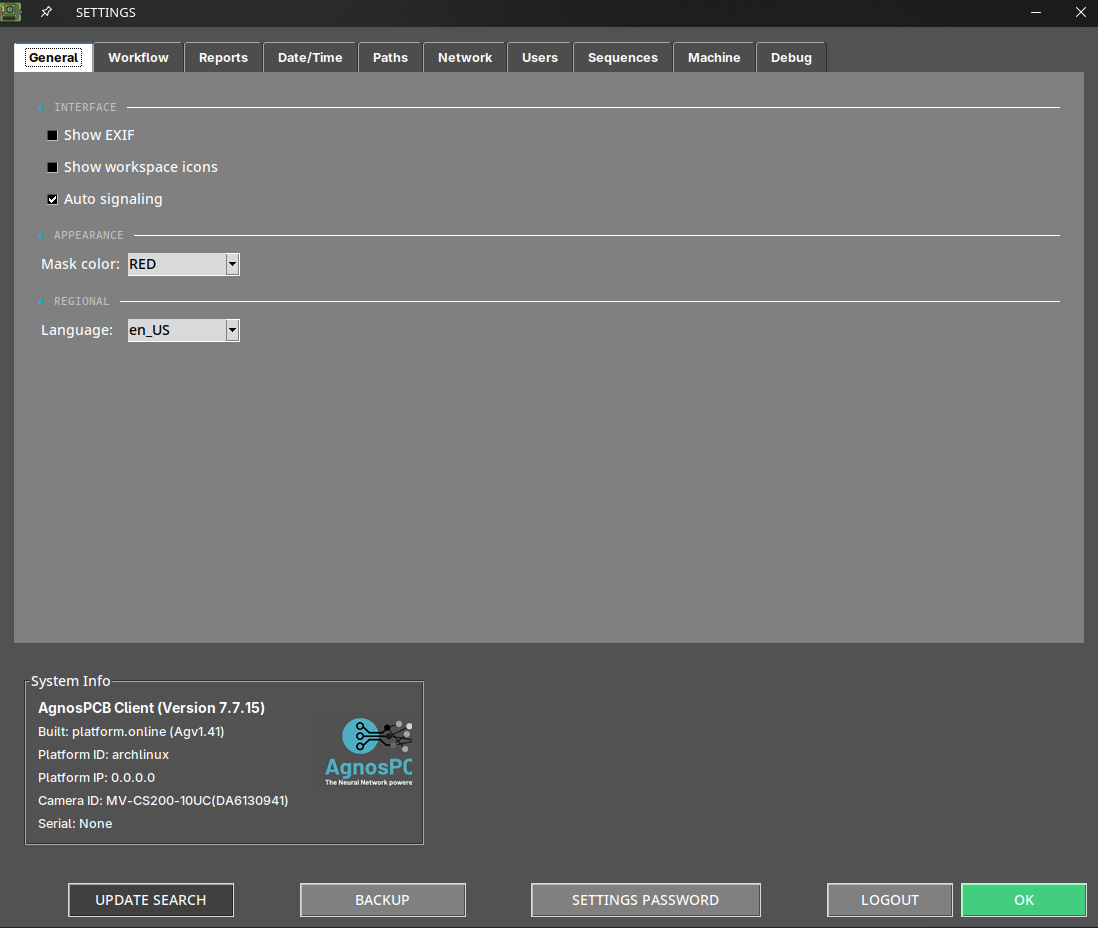Open the Debug tab
The height and width of the screenshot is (928, 1098).
click(x=791, y=57)
